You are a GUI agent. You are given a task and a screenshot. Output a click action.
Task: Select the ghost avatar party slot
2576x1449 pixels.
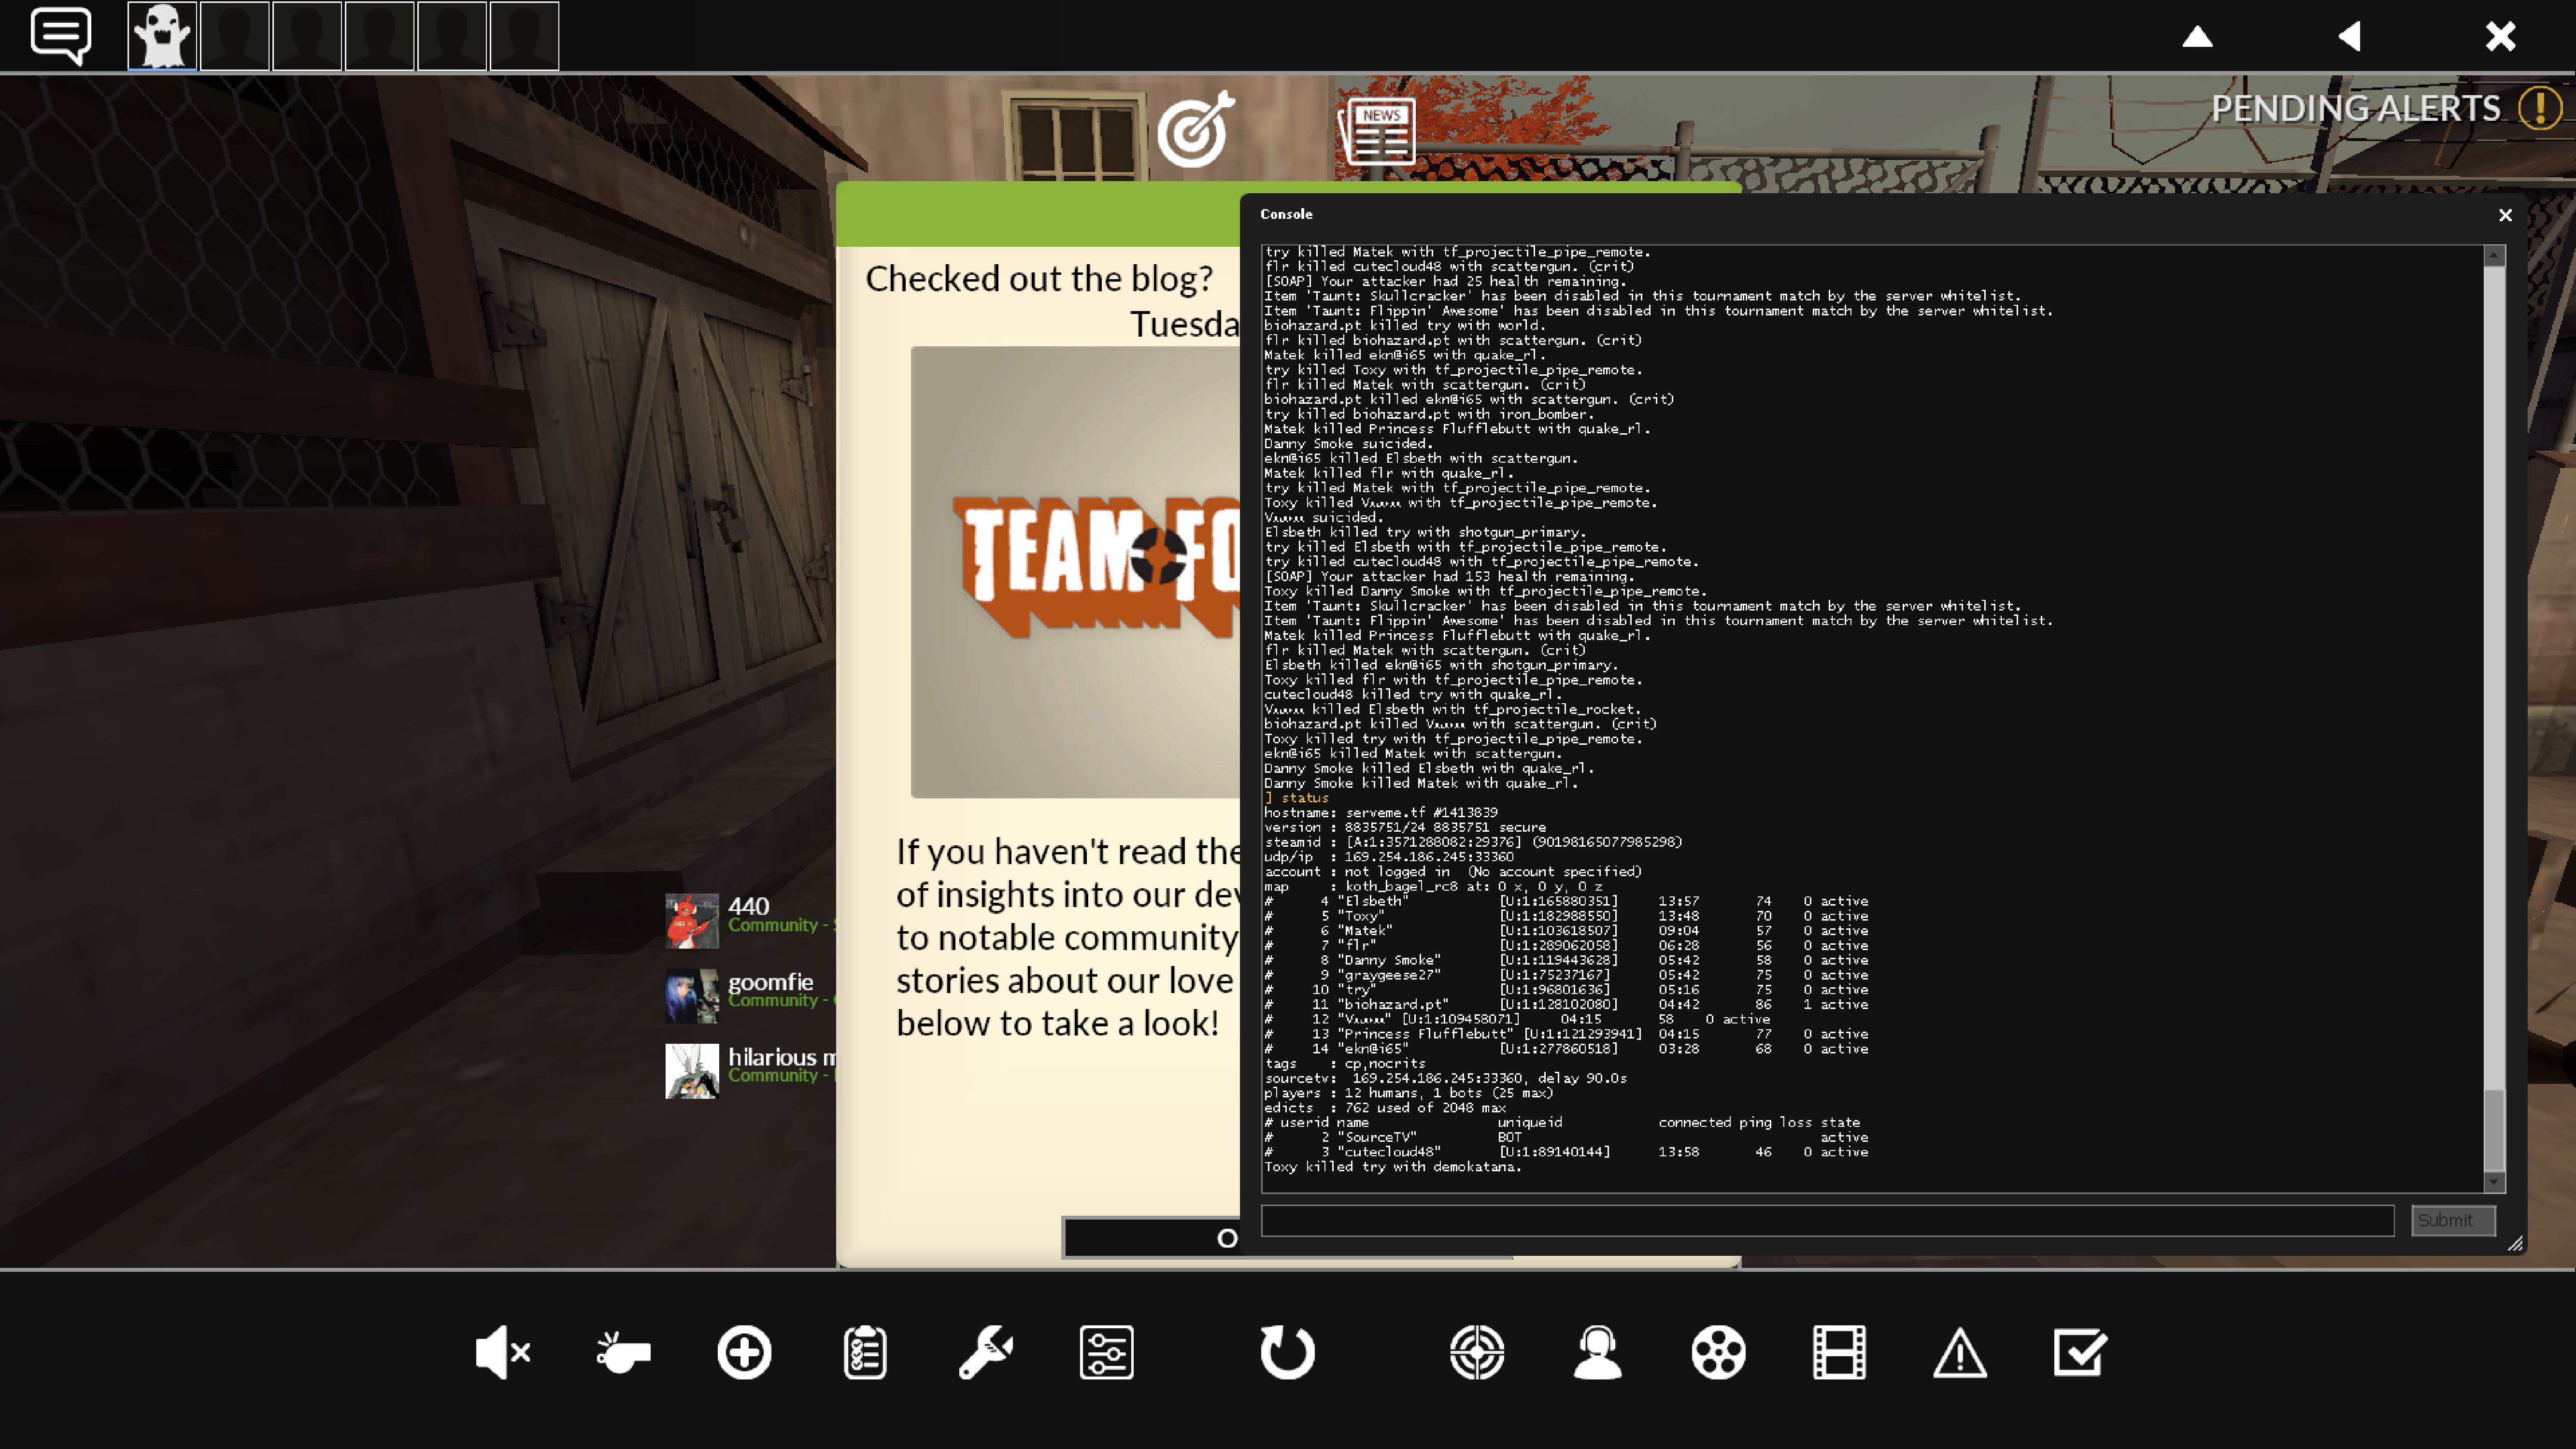(162, 36)
